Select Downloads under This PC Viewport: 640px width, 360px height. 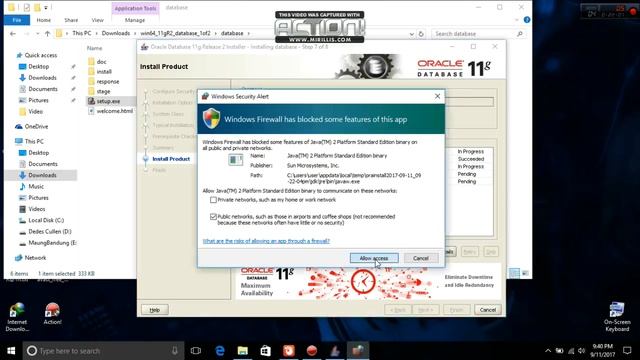point(41,175)
